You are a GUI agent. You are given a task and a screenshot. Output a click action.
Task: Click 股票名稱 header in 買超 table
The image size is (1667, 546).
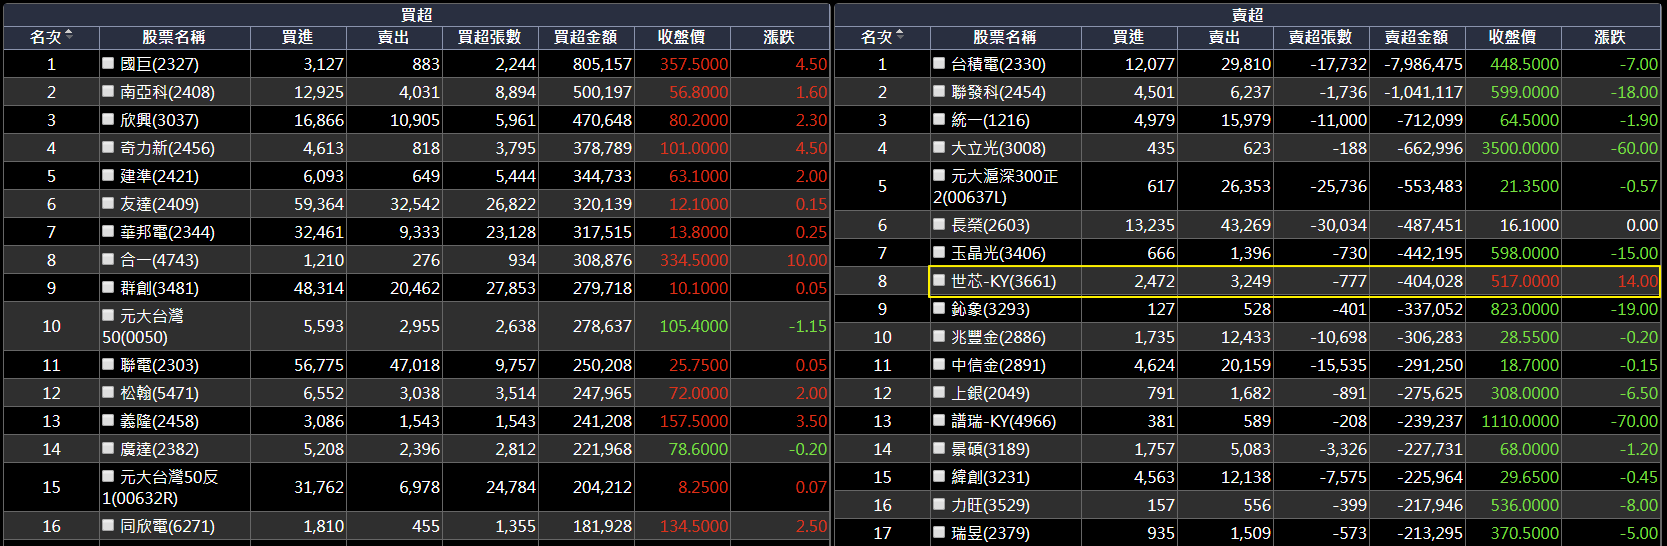point(174,37)
